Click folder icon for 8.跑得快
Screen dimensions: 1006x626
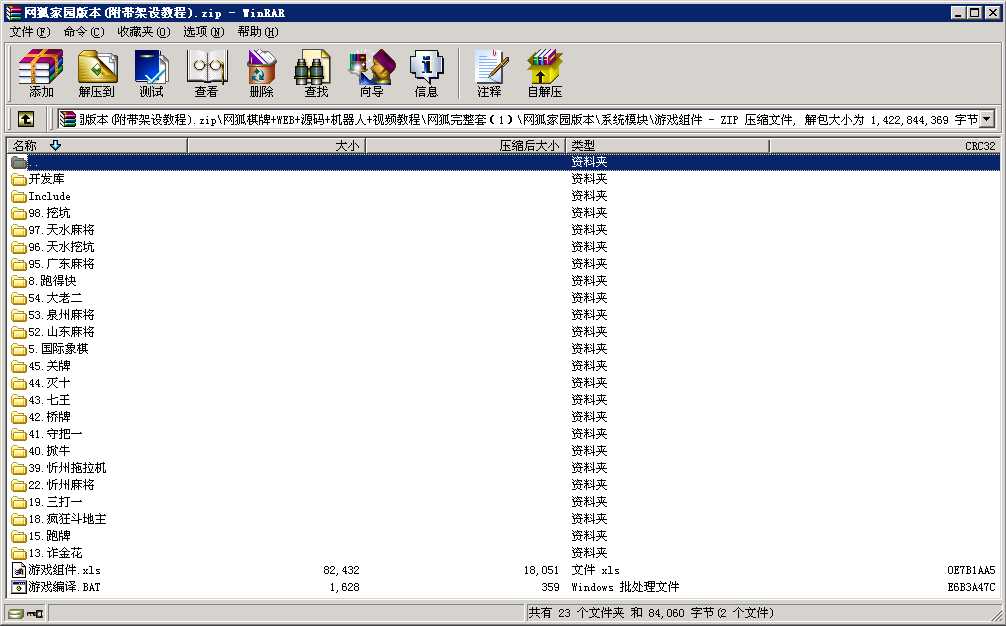point(19,281)
